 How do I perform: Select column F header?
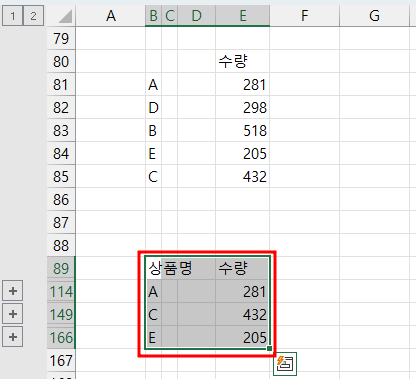click(305, 16)
